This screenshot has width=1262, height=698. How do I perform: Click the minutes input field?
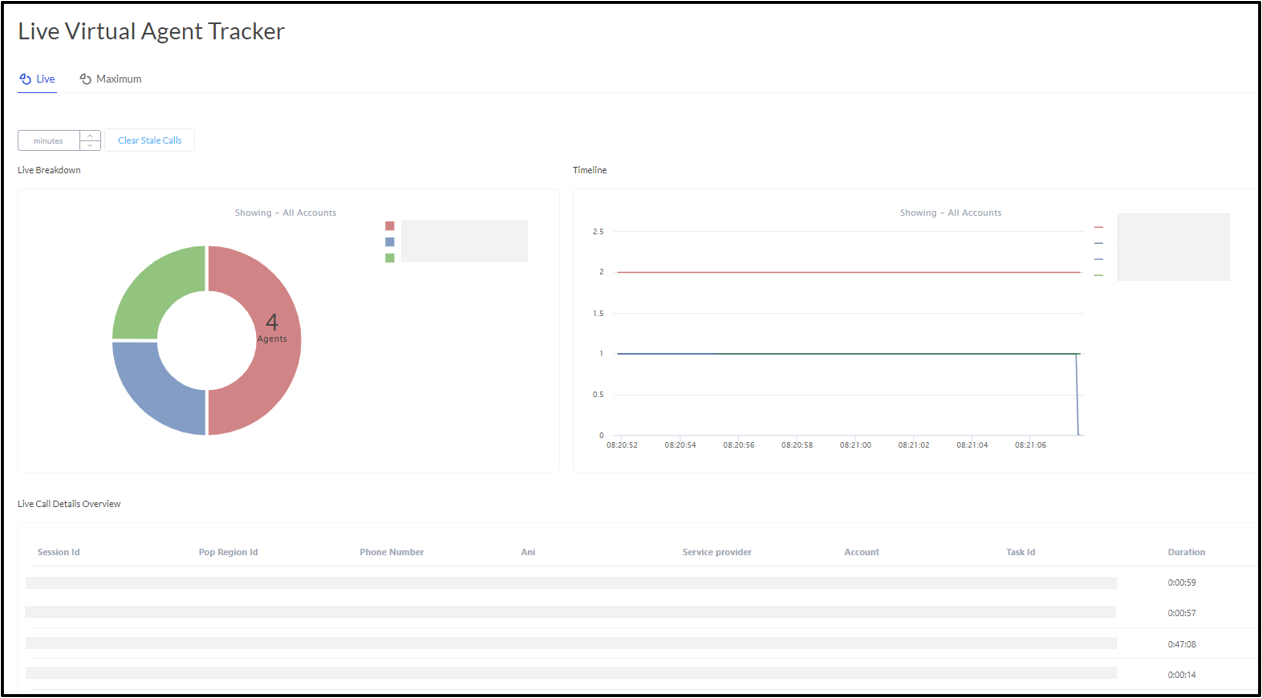pos(48,141)
